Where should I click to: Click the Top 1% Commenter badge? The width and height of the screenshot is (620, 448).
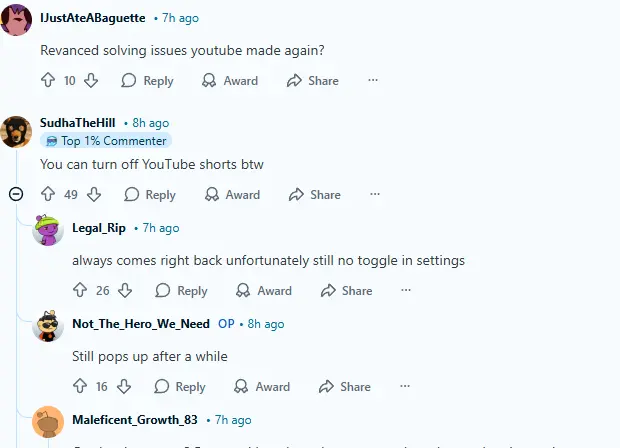[x=106, y=141]
